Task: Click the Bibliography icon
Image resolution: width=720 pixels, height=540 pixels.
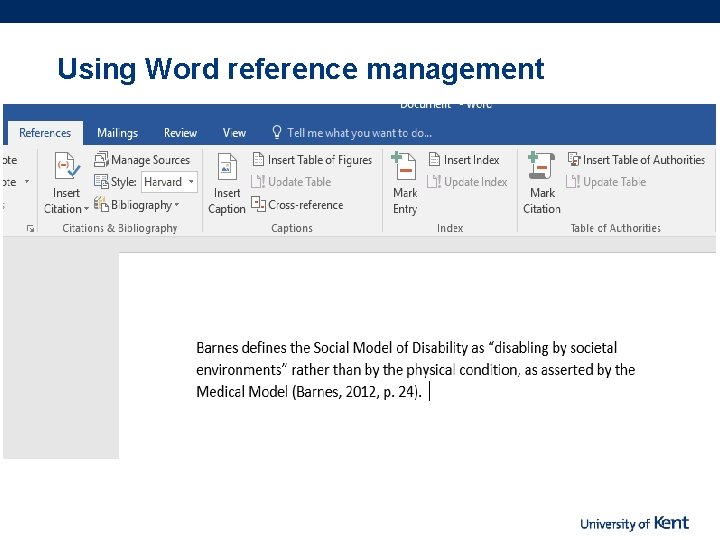Action: [x=101, y=204]
